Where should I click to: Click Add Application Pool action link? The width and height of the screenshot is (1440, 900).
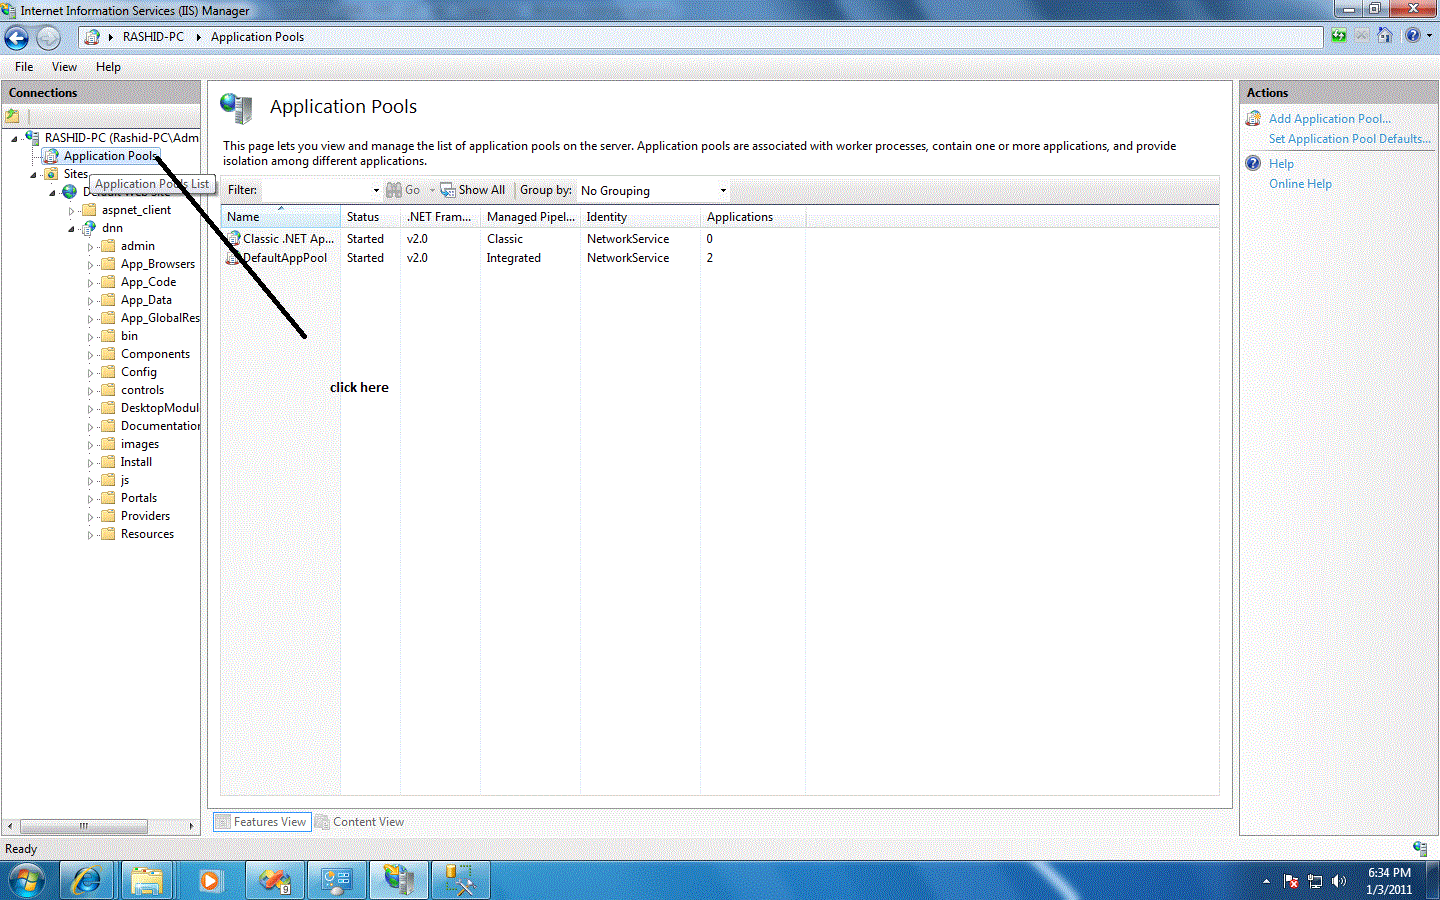[x=1329, y=119]
